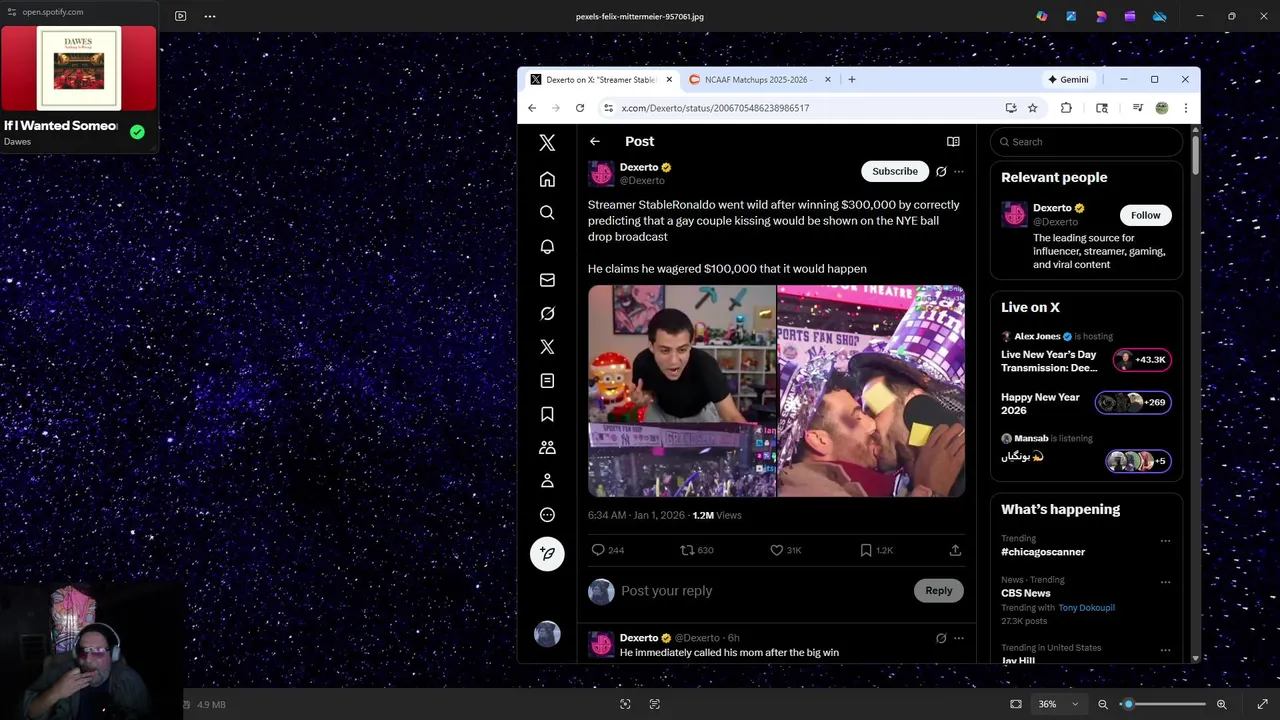Click Tony Dokoupil trending link
This screenshot has width=1280, height=720.
pos(1087,608)
